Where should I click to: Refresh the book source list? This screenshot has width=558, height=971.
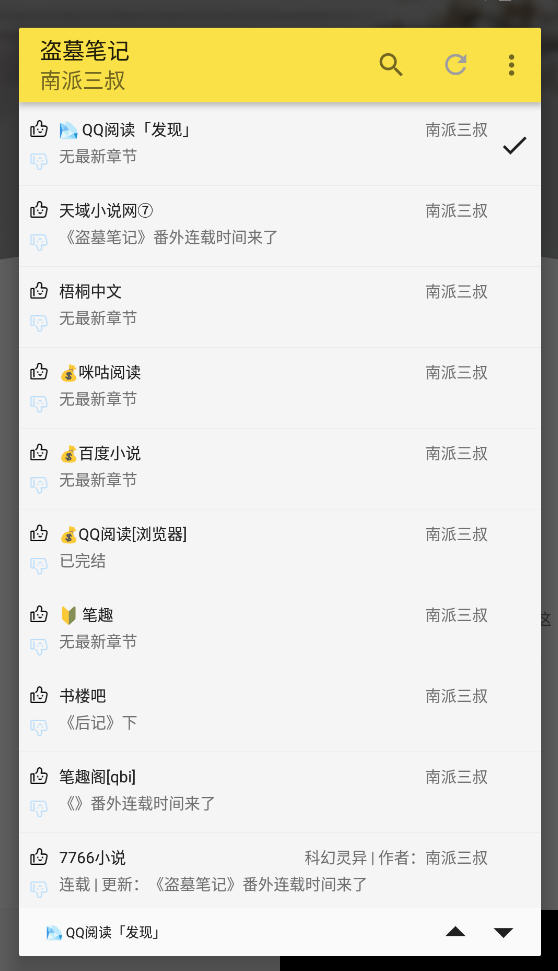pyautogui.click(x=456, y=64)
